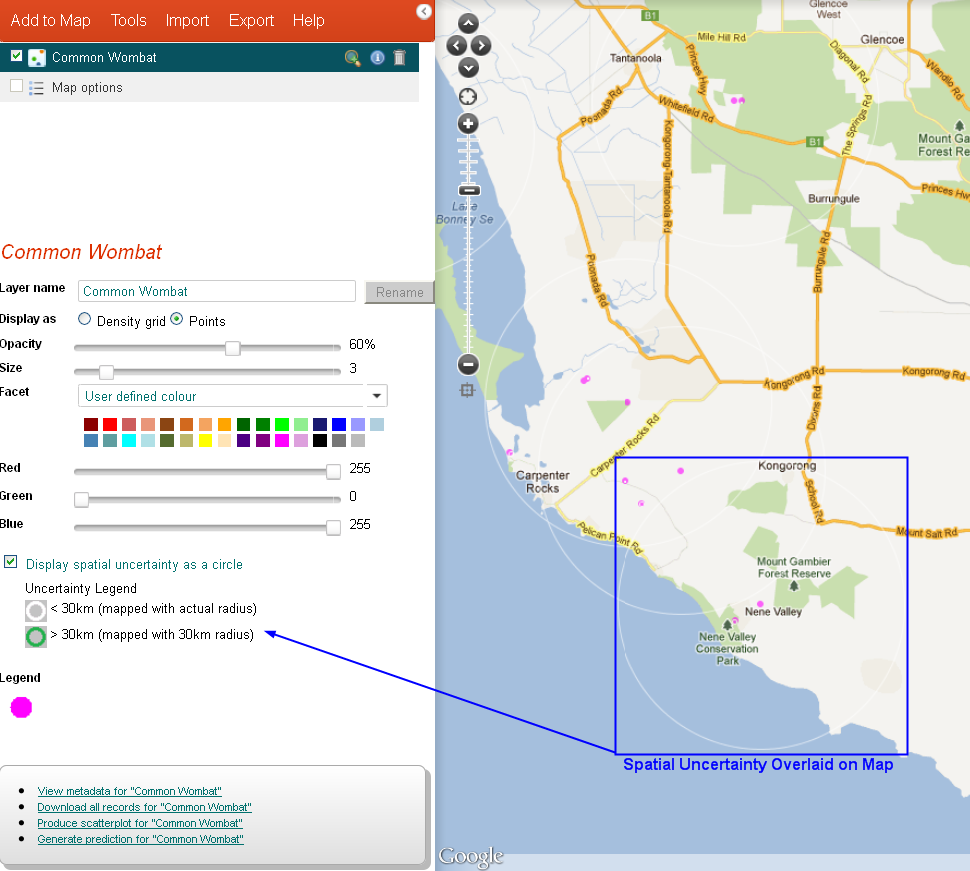Delete Common Wombat layer with trash icon
The height and width of the screenshot is (871, 970).
[400, 58]
